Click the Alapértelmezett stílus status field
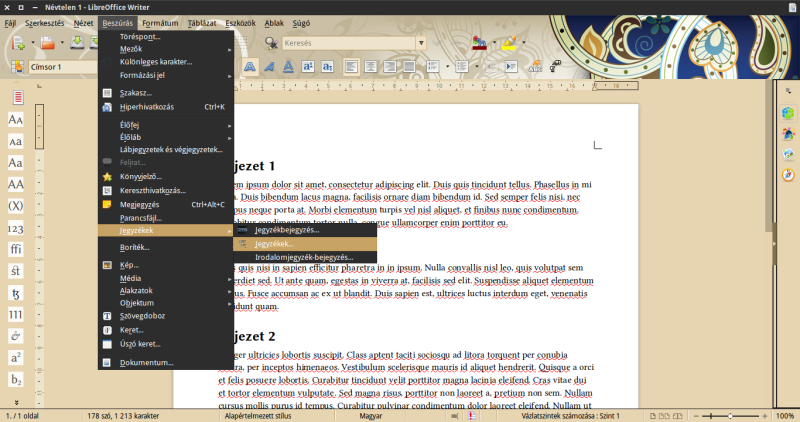 (x=258, y=416)
